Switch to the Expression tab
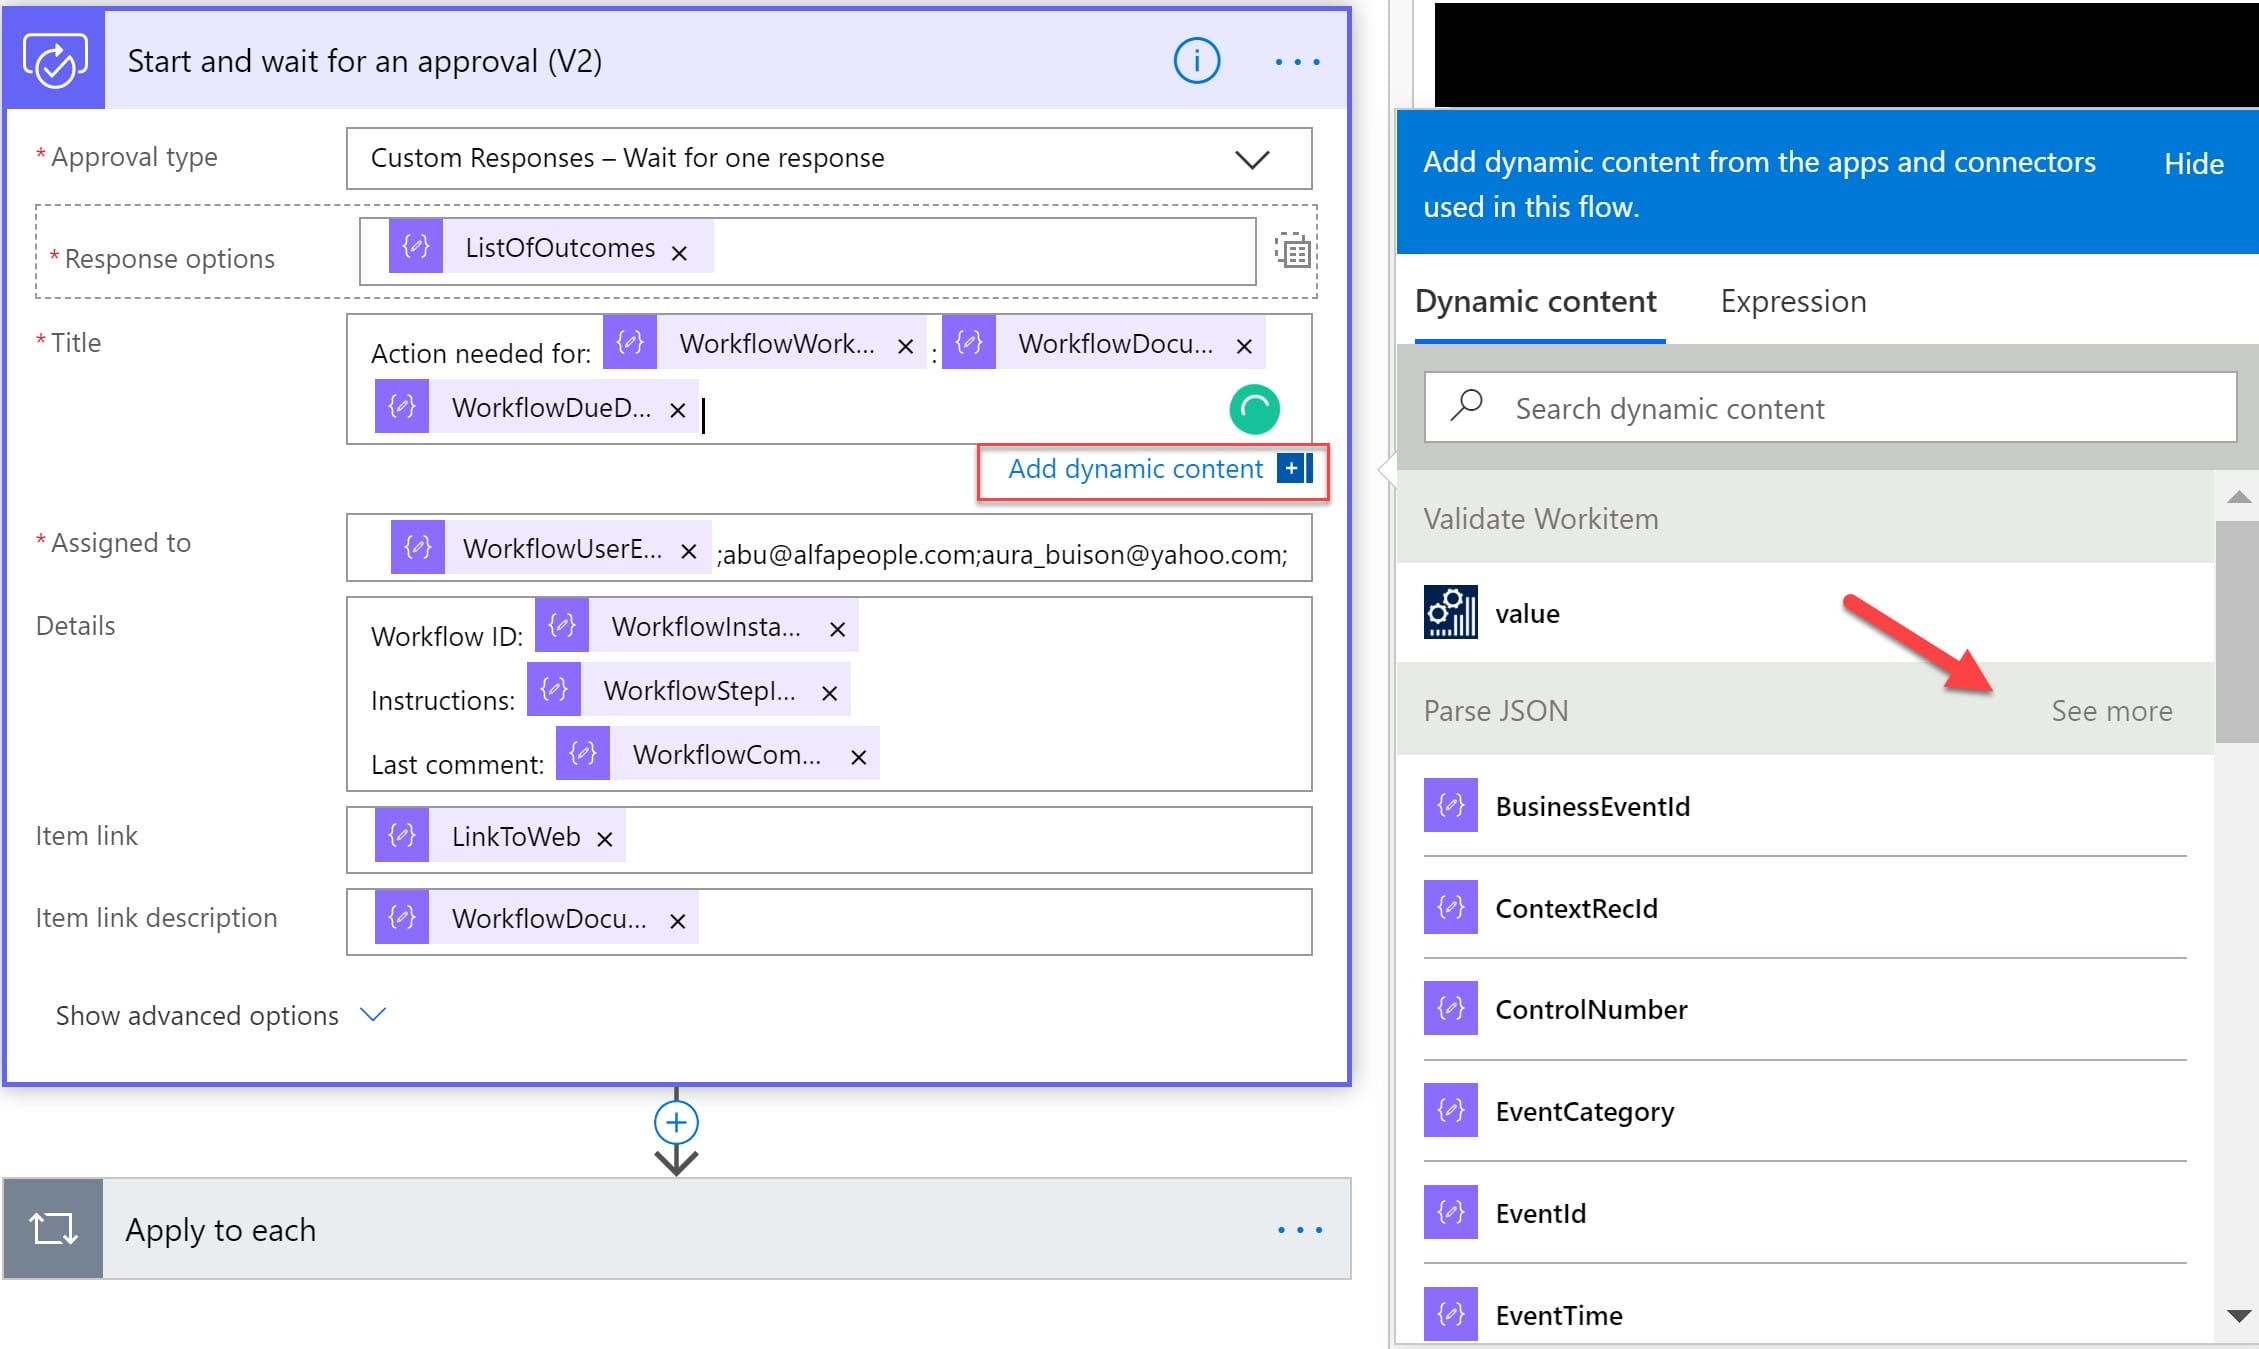The width and height of the screenshot is (2259, 1349). click(1792, 301)
